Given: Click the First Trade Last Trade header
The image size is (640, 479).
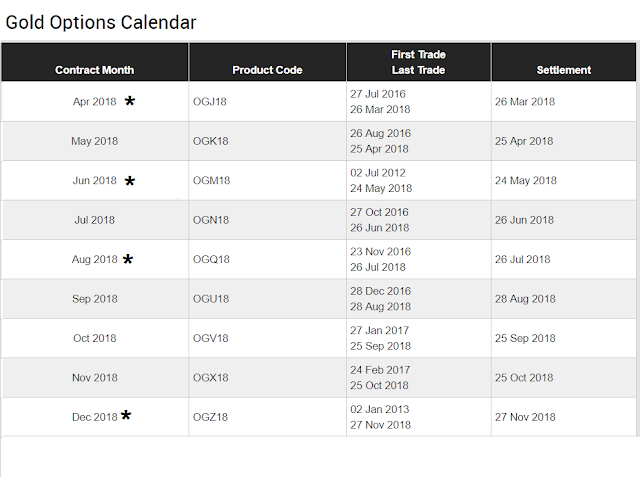Looking at the screenshot, I should coord(418,62).
